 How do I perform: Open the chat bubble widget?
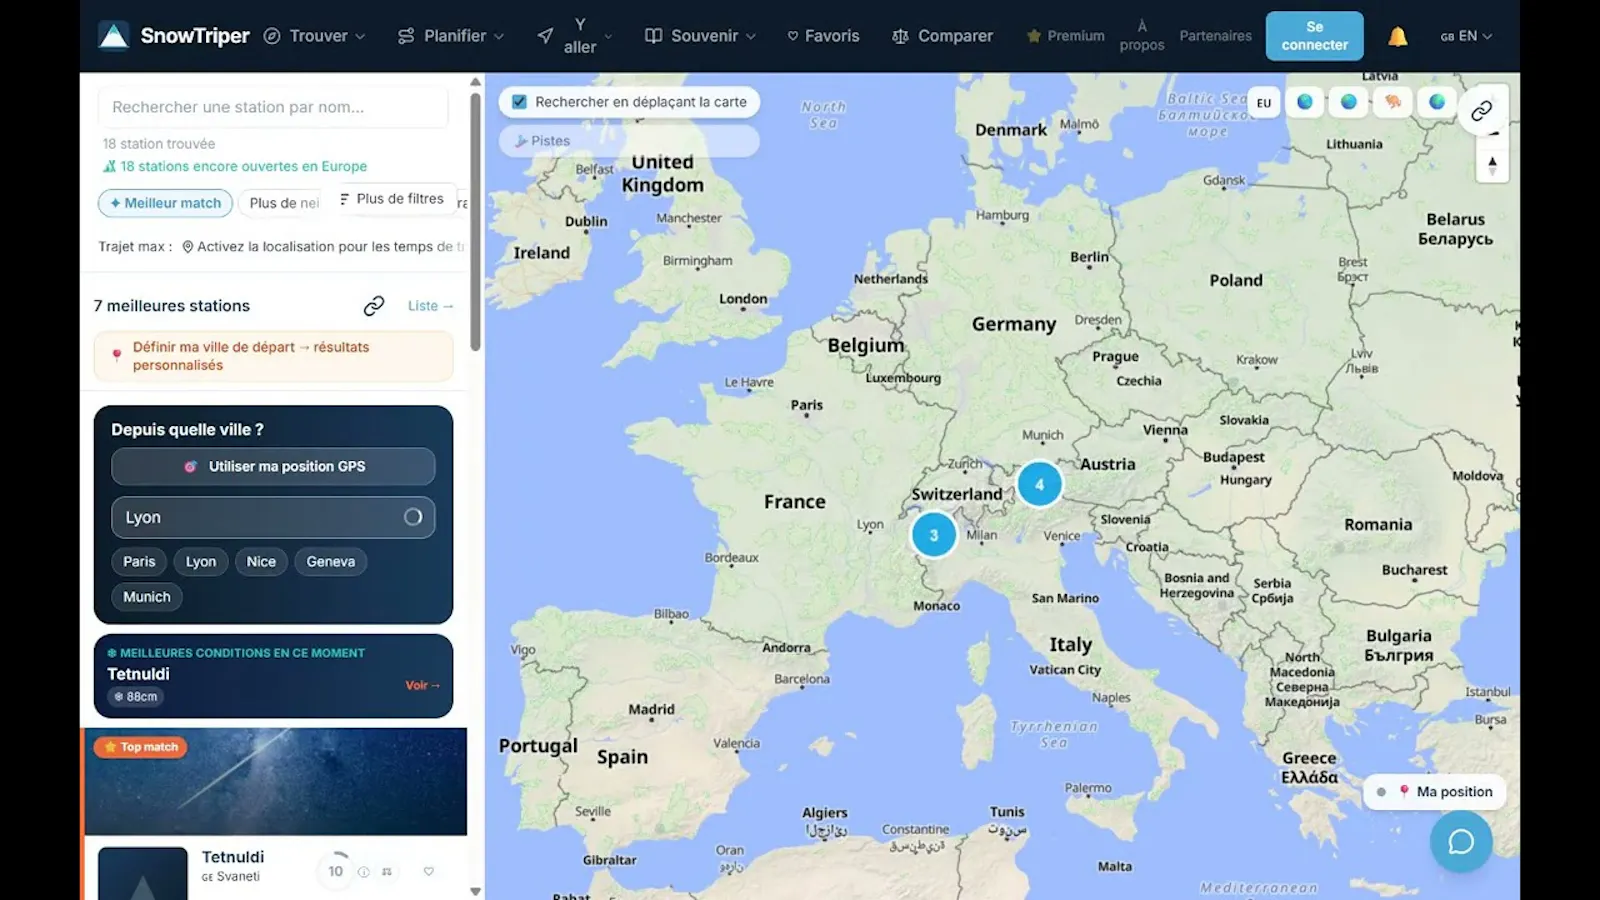[x=1461, y=842]
